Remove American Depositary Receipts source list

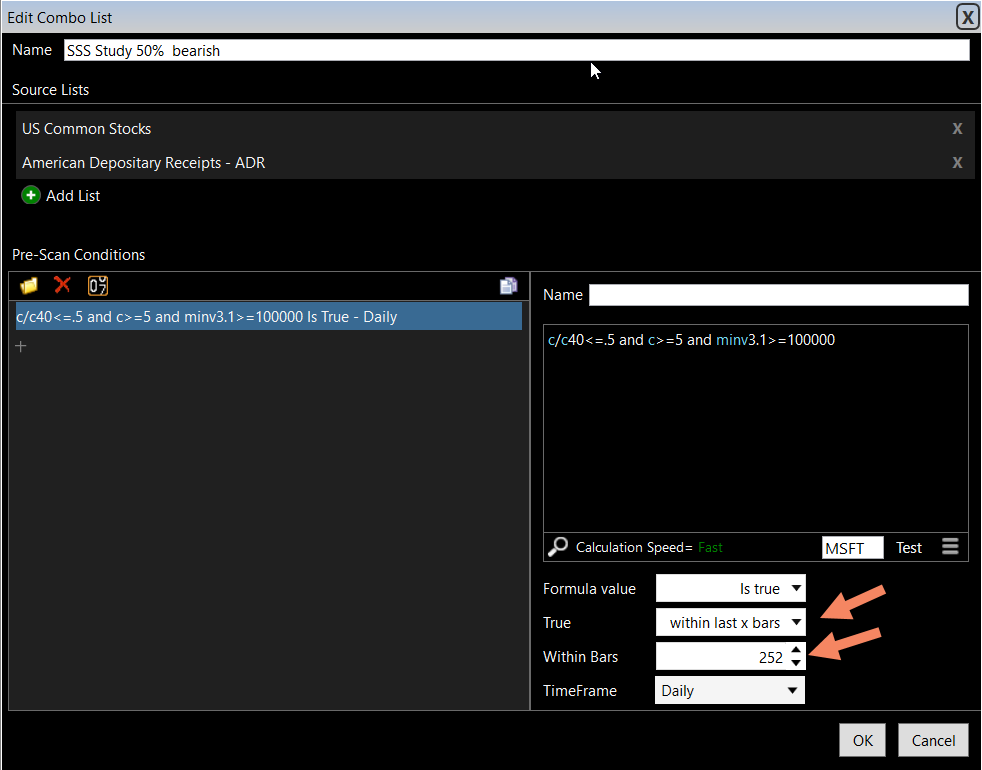coord(957,163)
